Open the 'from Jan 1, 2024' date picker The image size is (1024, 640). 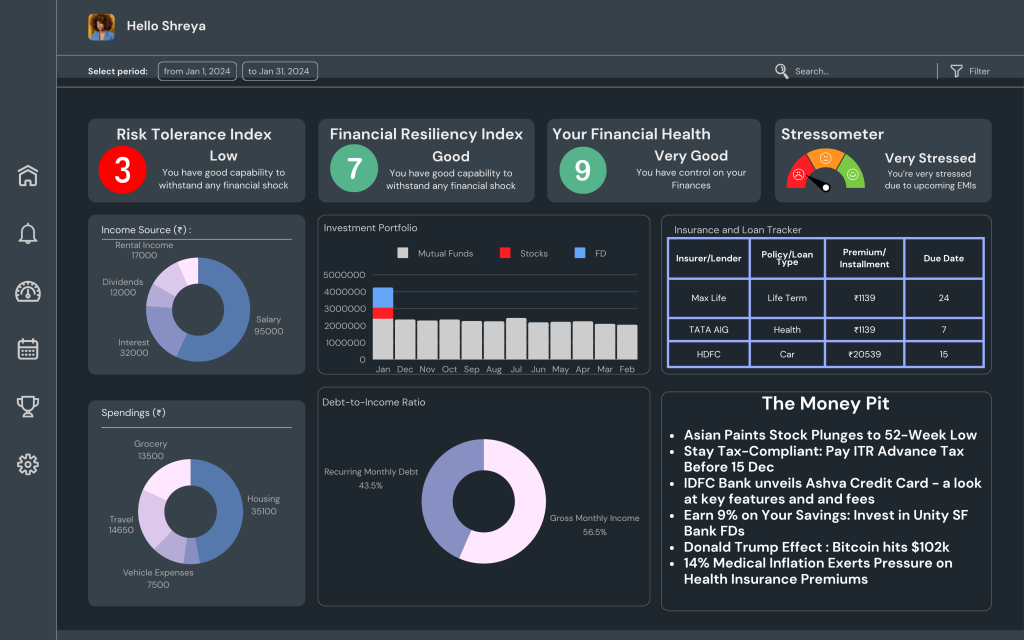(197, 71)
